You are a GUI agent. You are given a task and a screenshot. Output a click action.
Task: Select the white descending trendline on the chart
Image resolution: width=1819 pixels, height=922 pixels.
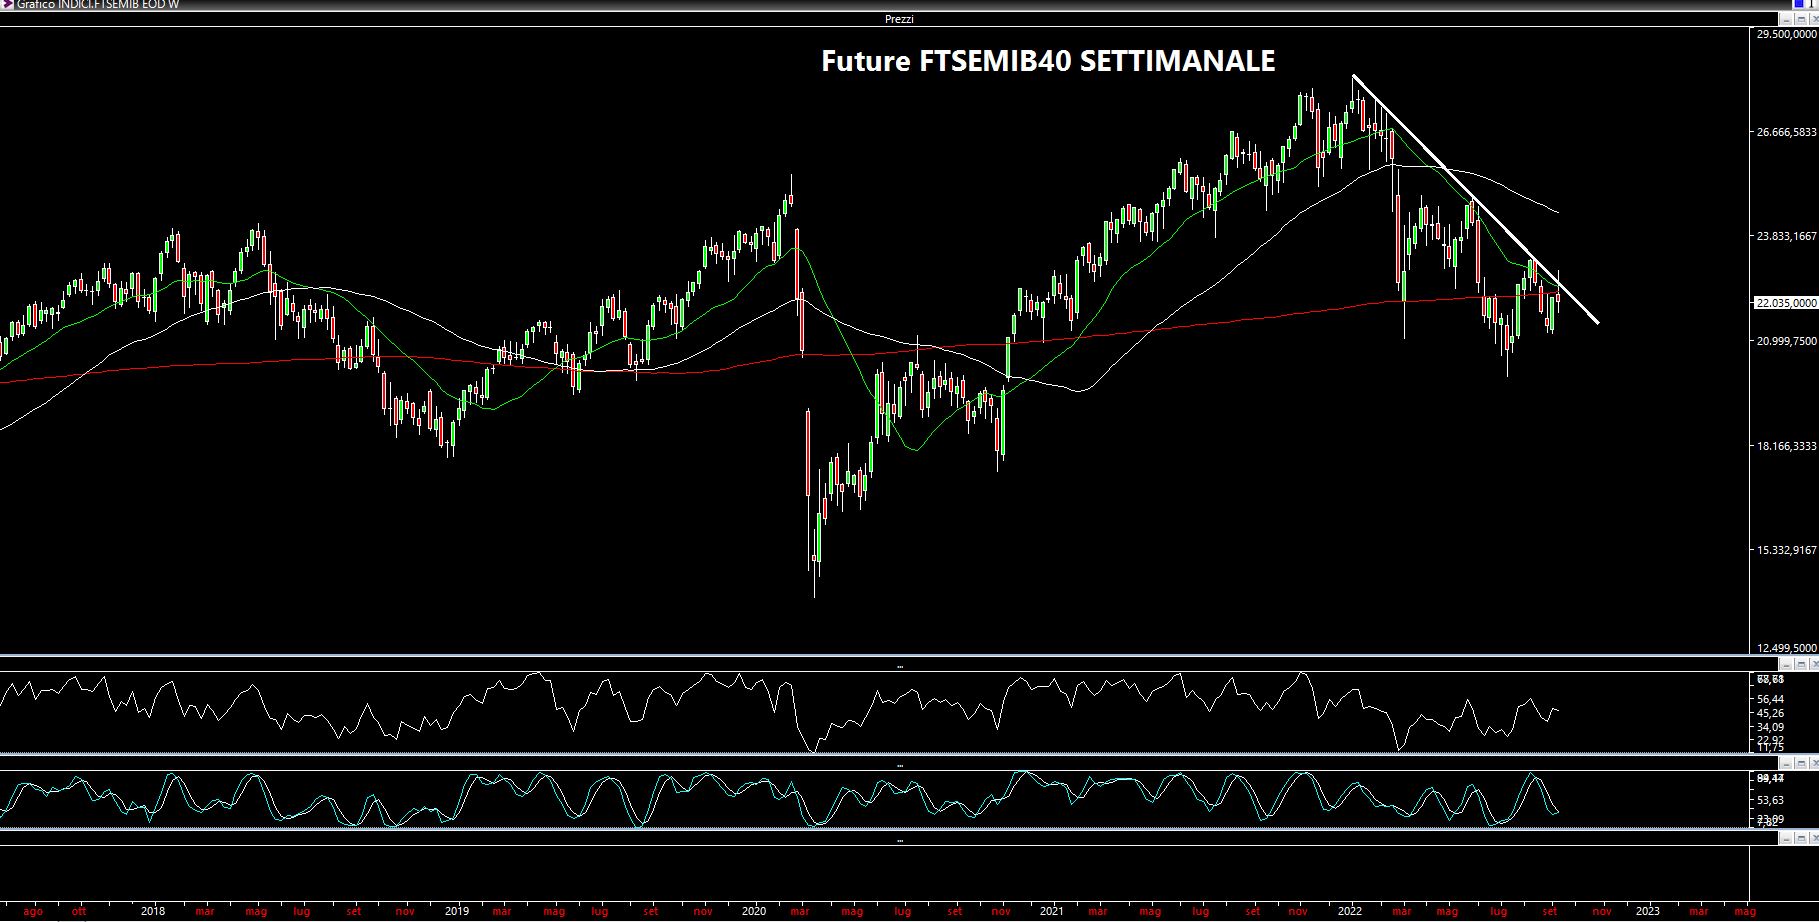[x=1475, y=199]
